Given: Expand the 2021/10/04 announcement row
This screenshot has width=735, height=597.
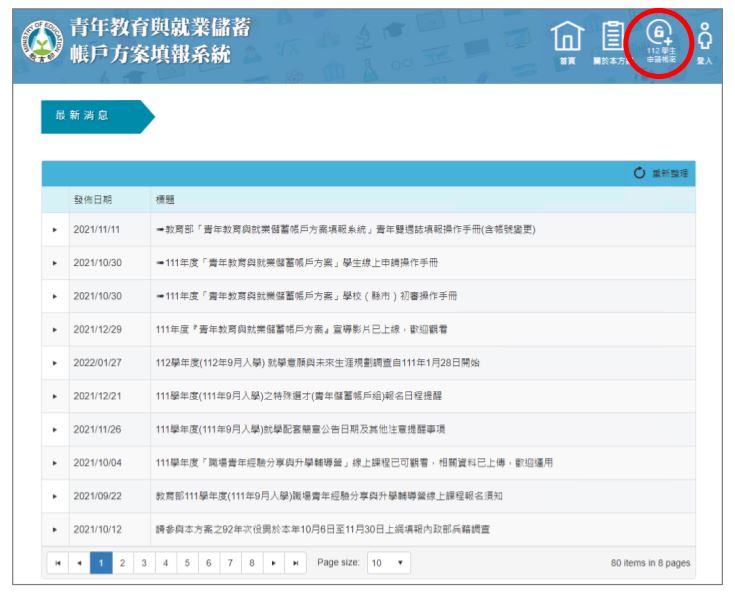Looking at the screenshot, I should click(x=55, y=463).
